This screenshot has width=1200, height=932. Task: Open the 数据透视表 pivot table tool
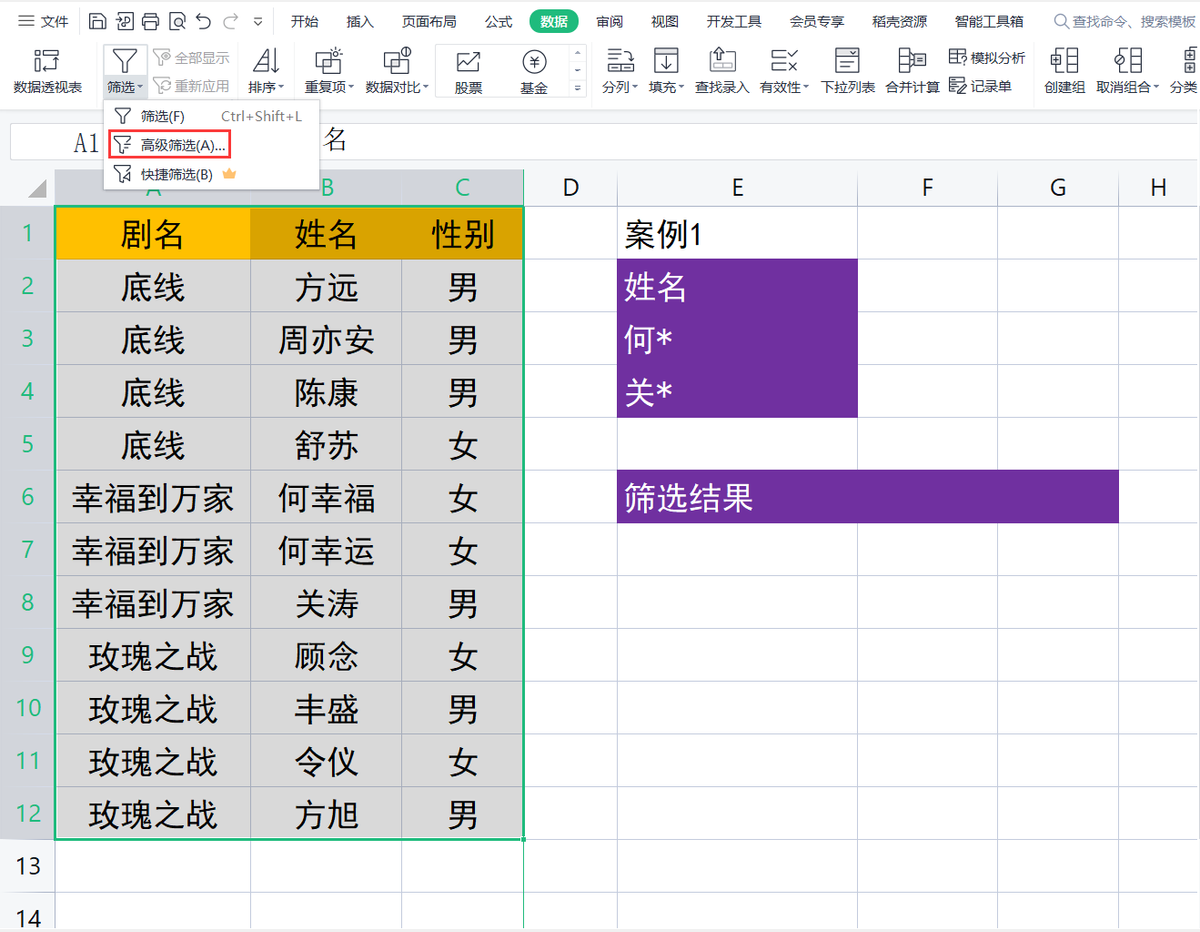point(47,70)
